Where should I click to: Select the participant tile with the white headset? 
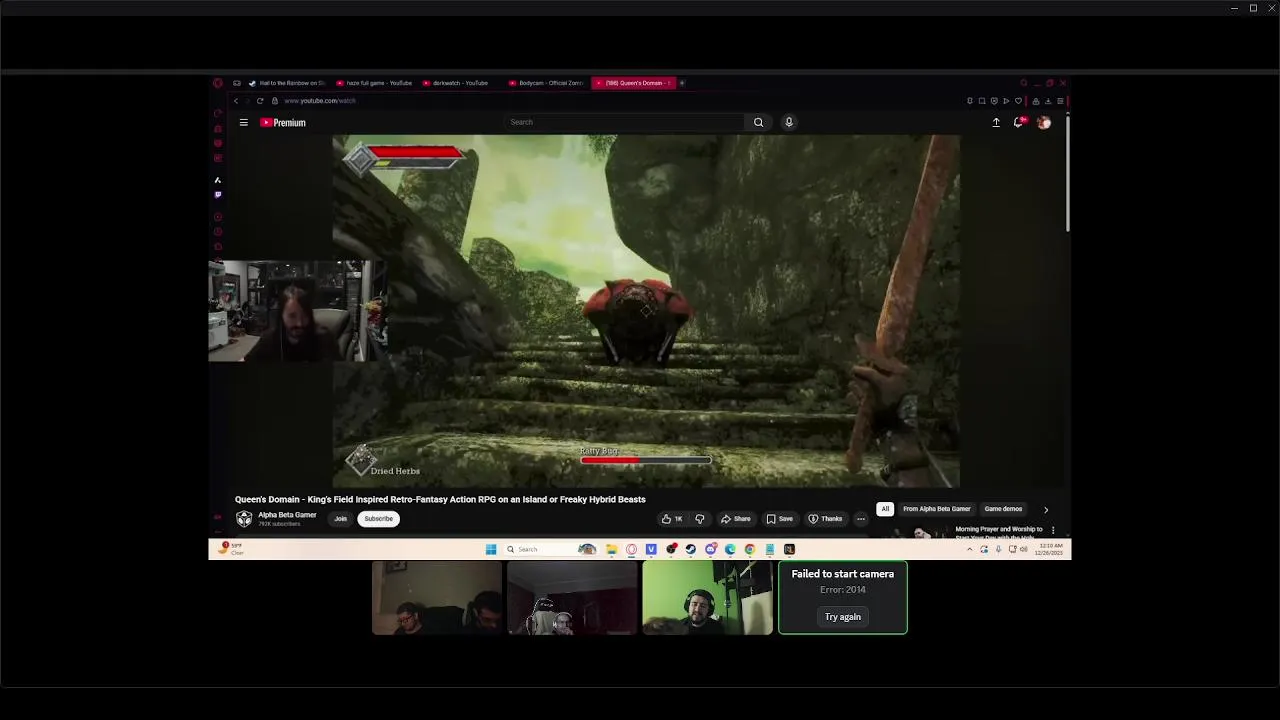pos(572,598)
